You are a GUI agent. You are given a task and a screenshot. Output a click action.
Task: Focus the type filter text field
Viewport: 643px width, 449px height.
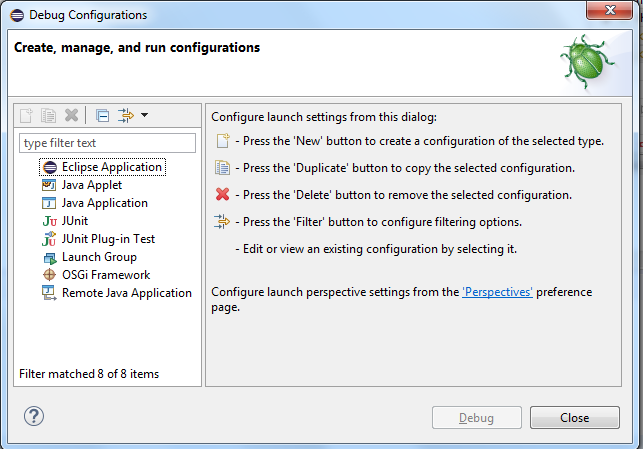point(107,143)
